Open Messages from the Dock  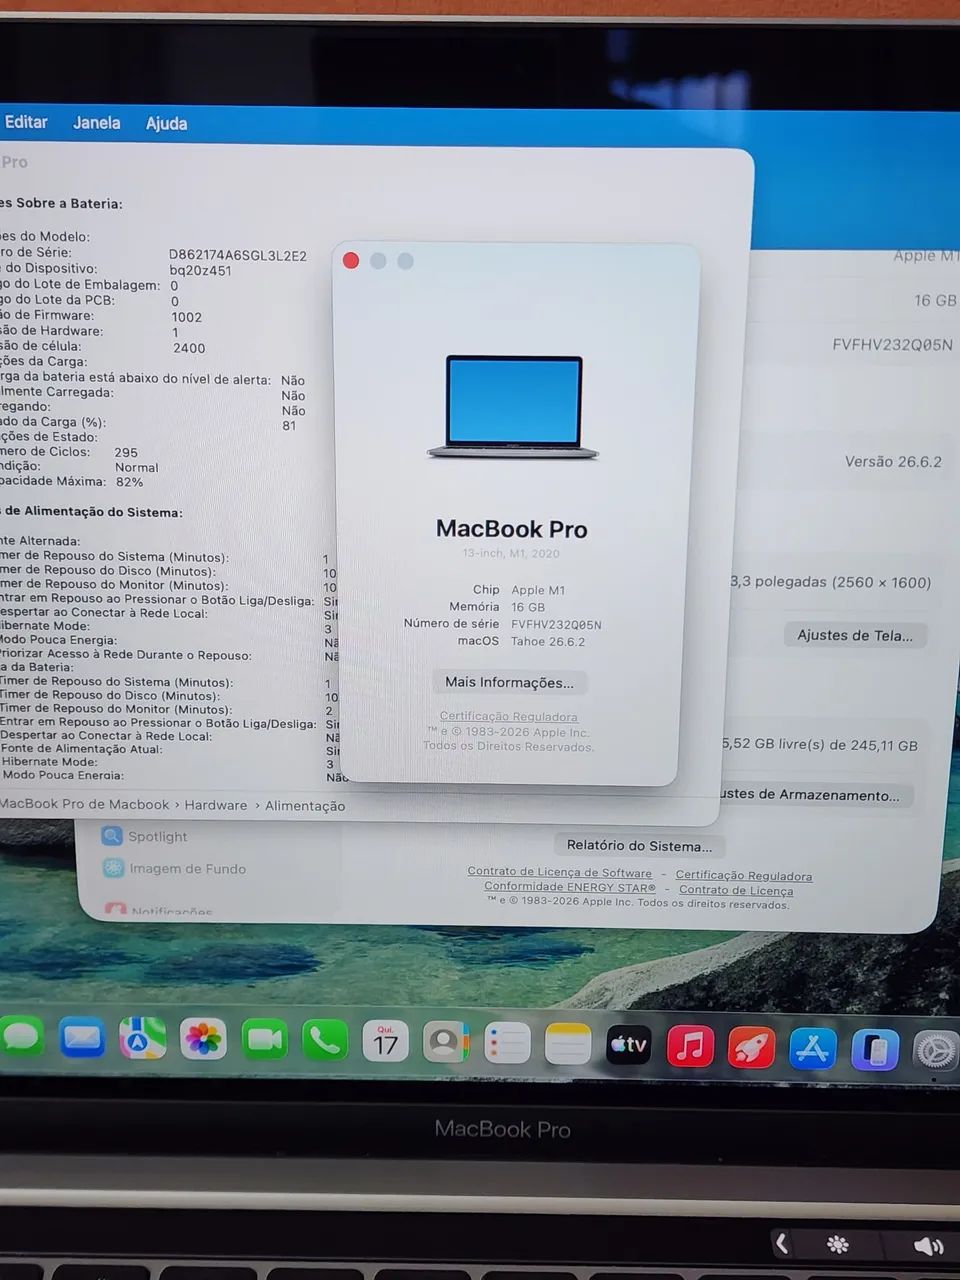[19, 1039]
